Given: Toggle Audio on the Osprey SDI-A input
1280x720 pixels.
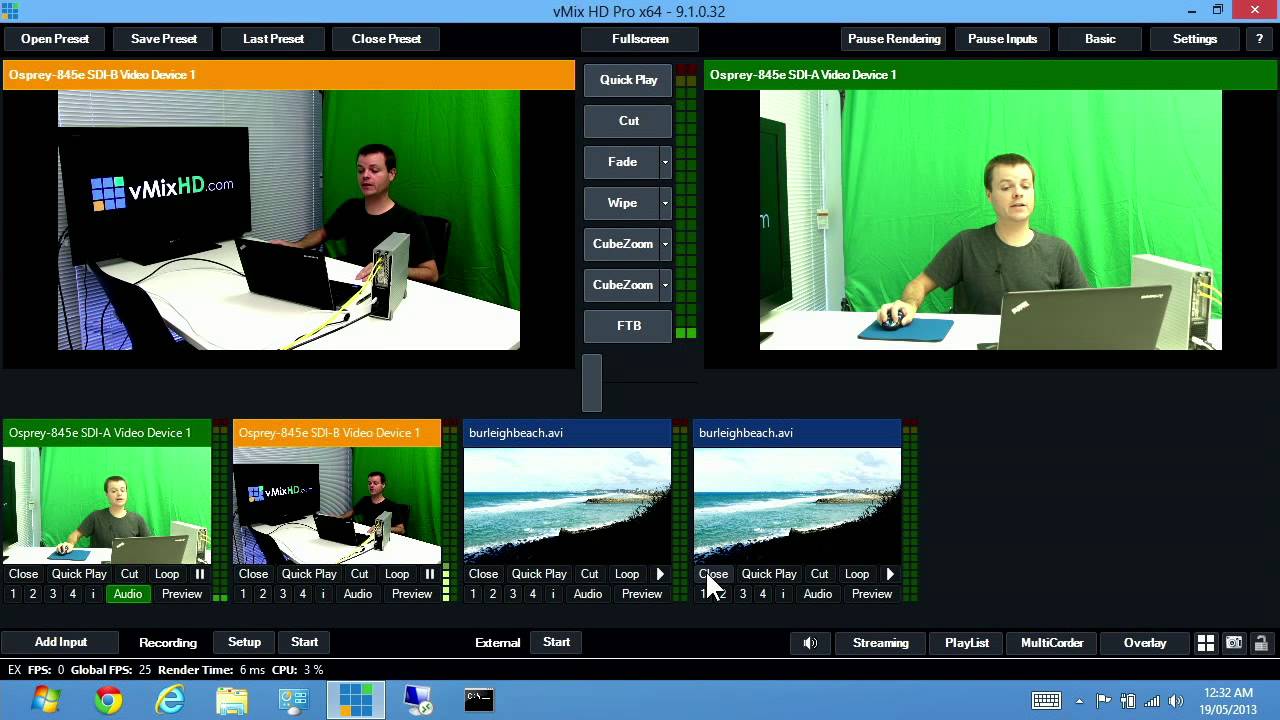Looking at the screenshot, I should 127,594.
